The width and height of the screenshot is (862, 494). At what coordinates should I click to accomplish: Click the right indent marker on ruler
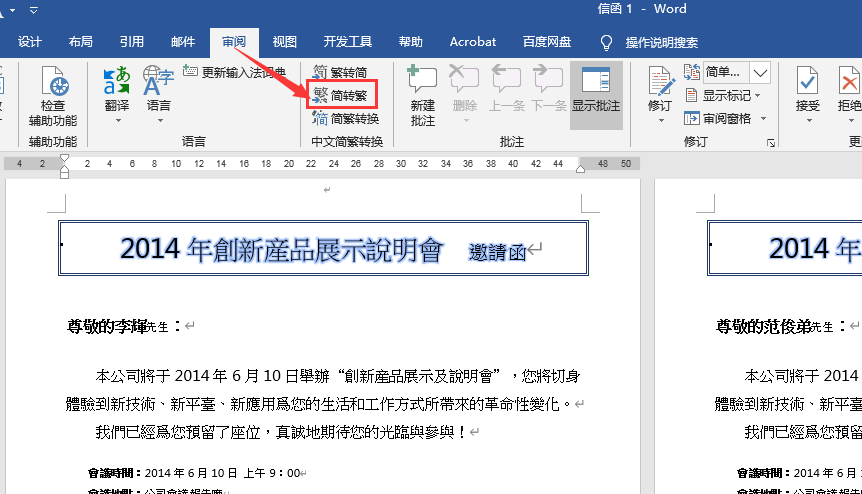581,169
